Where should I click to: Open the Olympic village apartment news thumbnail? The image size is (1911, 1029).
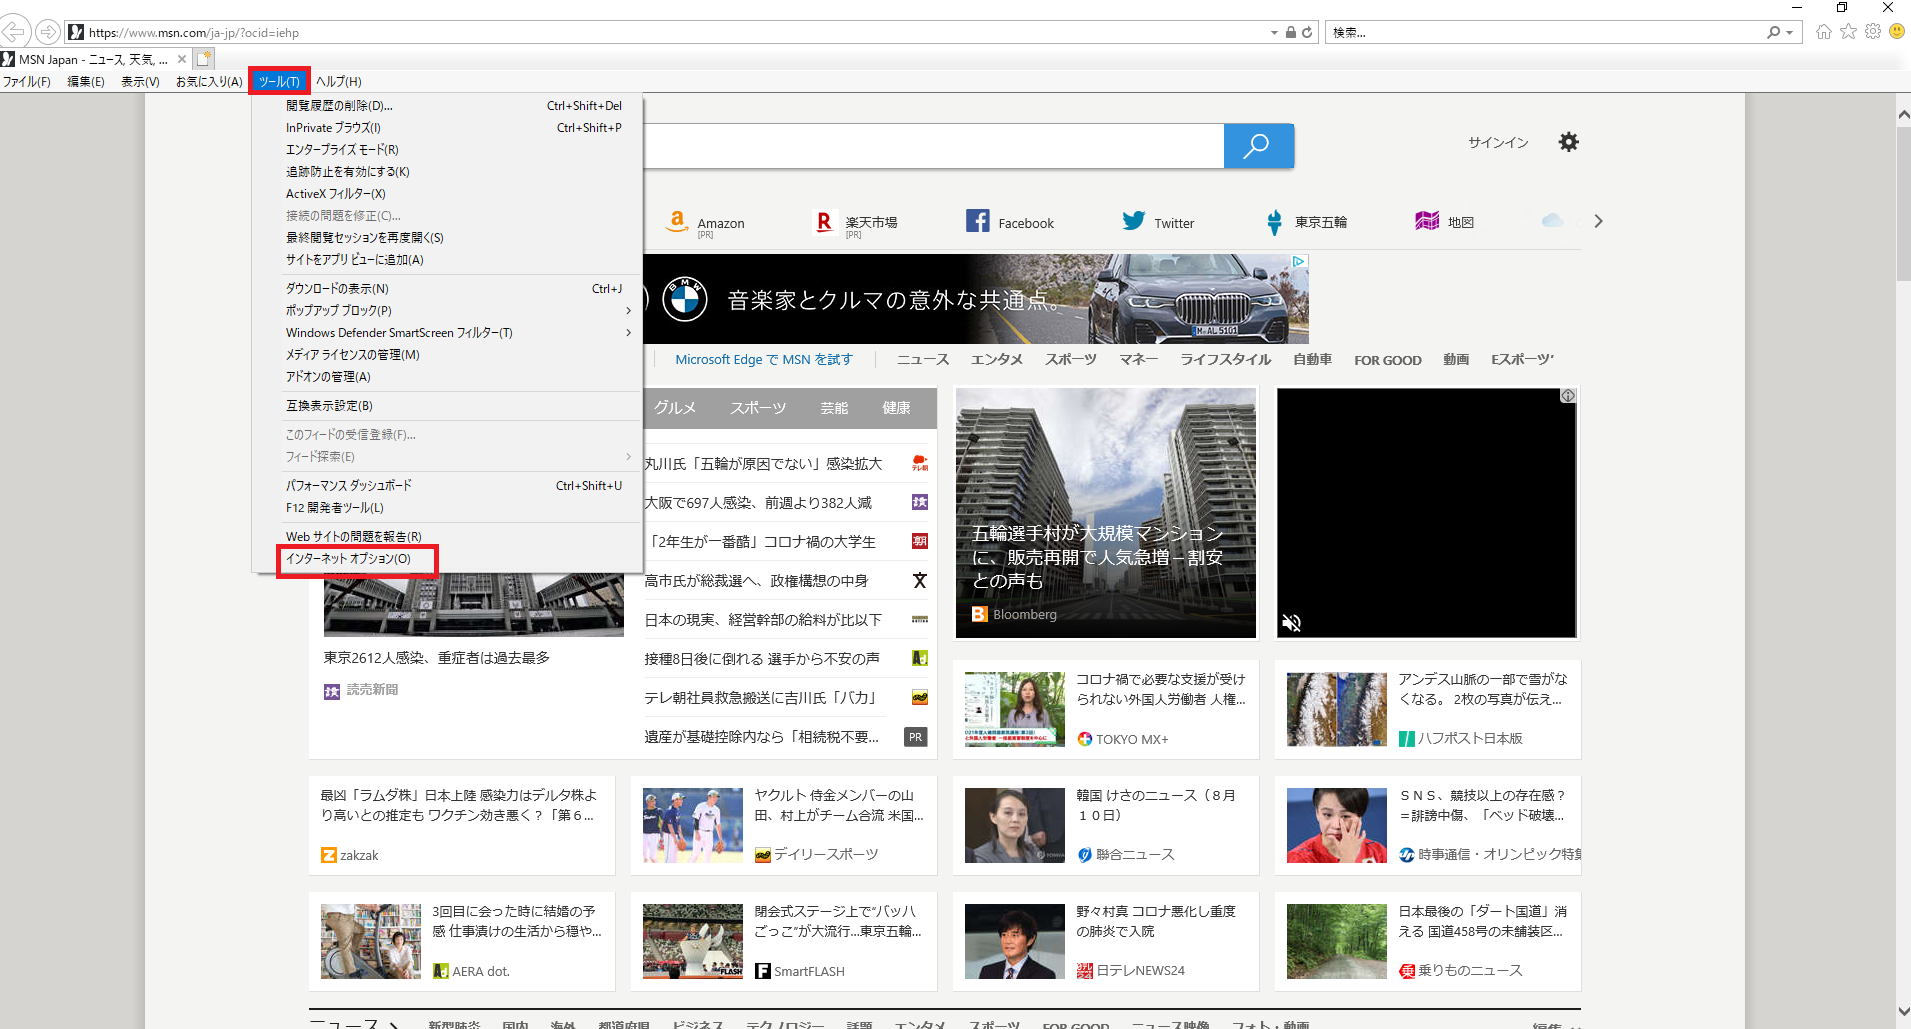coord(1105,512)
